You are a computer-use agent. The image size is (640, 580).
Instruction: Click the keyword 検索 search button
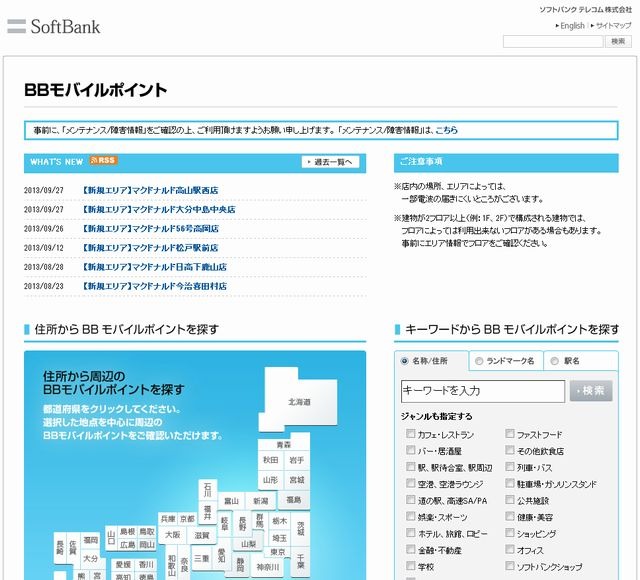(x=591, y=391)
